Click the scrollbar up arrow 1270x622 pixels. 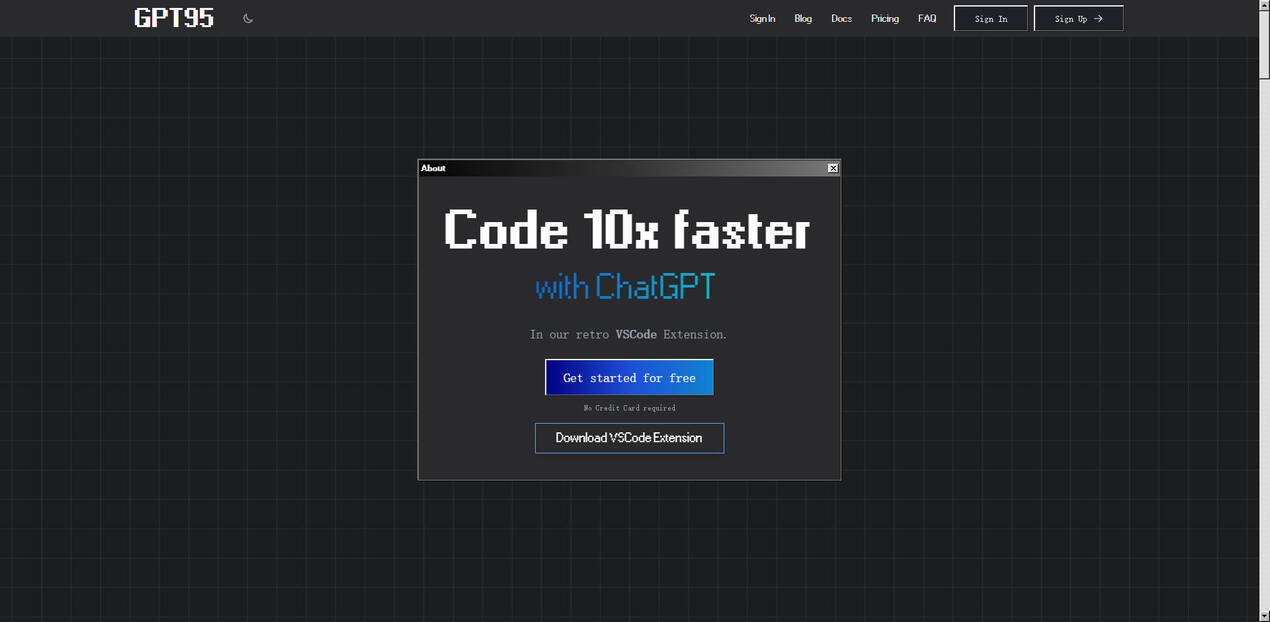tap(1264, 6)
